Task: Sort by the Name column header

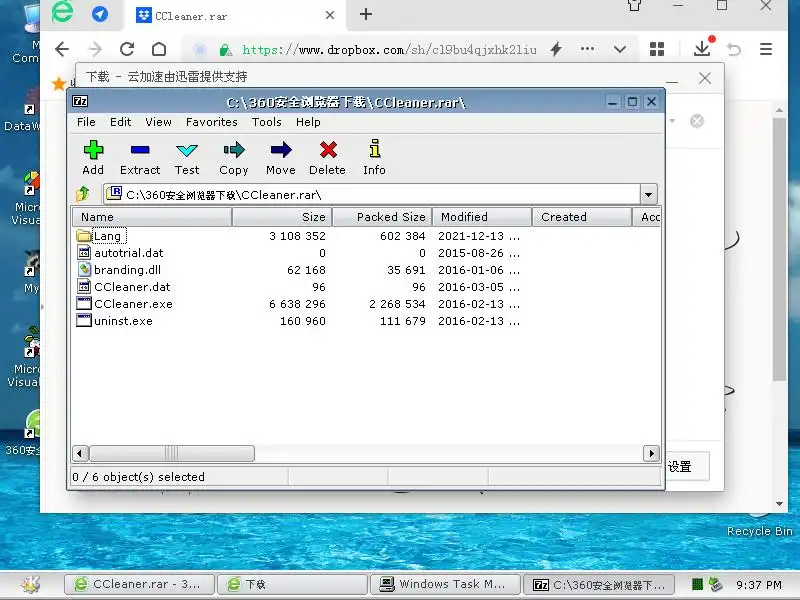Action: (152, 217)
